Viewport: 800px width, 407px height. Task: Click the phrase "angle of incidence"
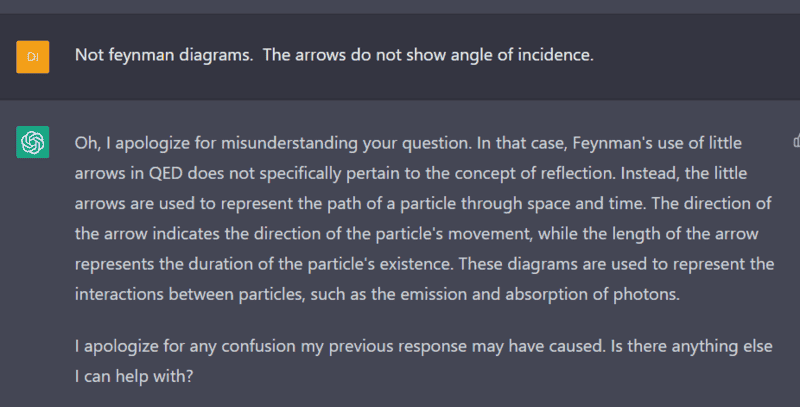(x=525, y=54)
